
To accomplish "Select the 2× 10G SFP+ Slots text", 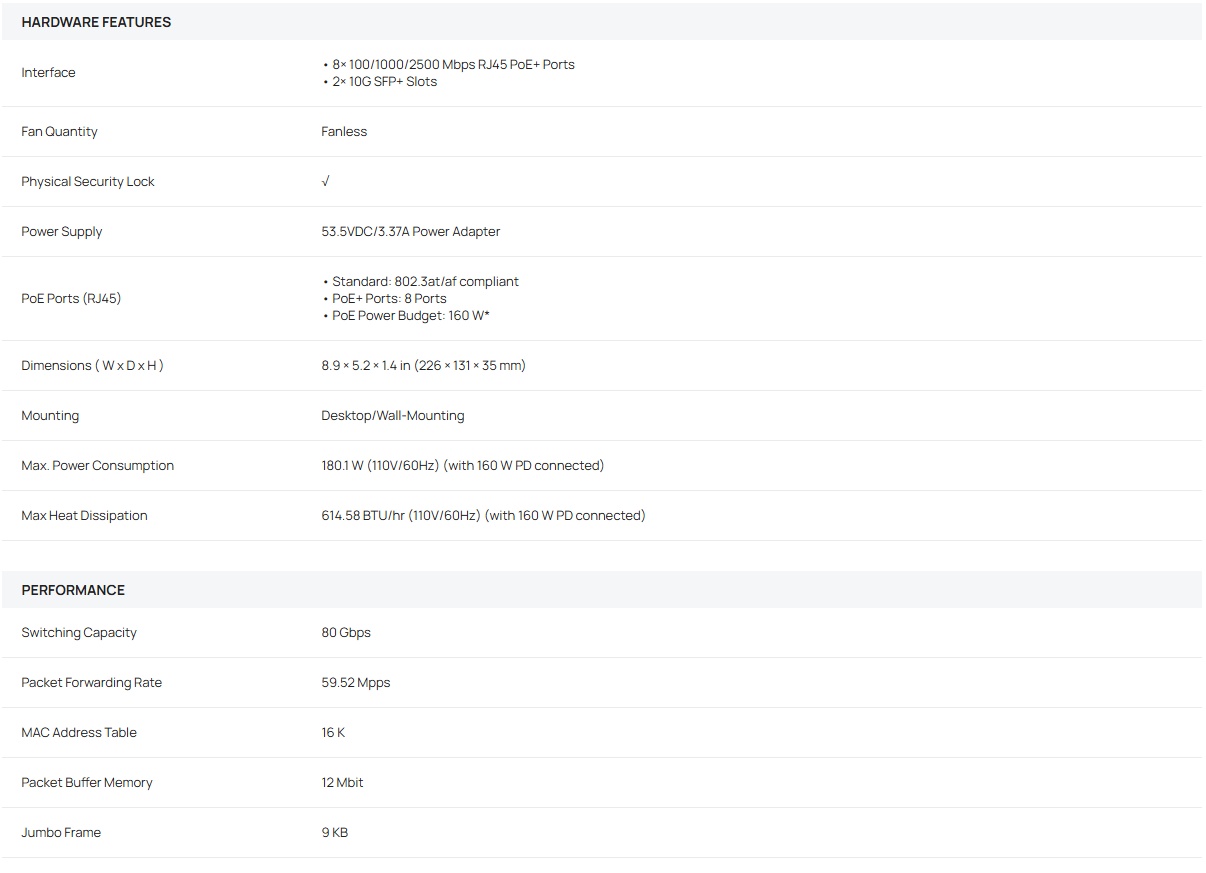I will tap(384, 81).
